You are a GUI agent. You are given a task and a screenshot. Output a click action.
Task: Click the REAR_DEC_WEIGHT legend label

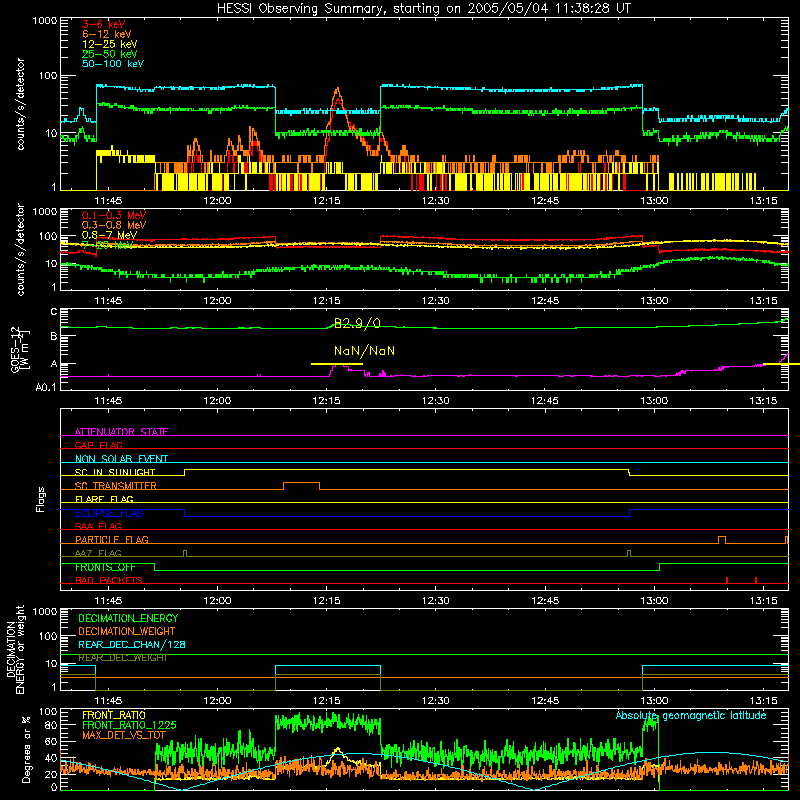pyautogui.click(x=122, y=658)
